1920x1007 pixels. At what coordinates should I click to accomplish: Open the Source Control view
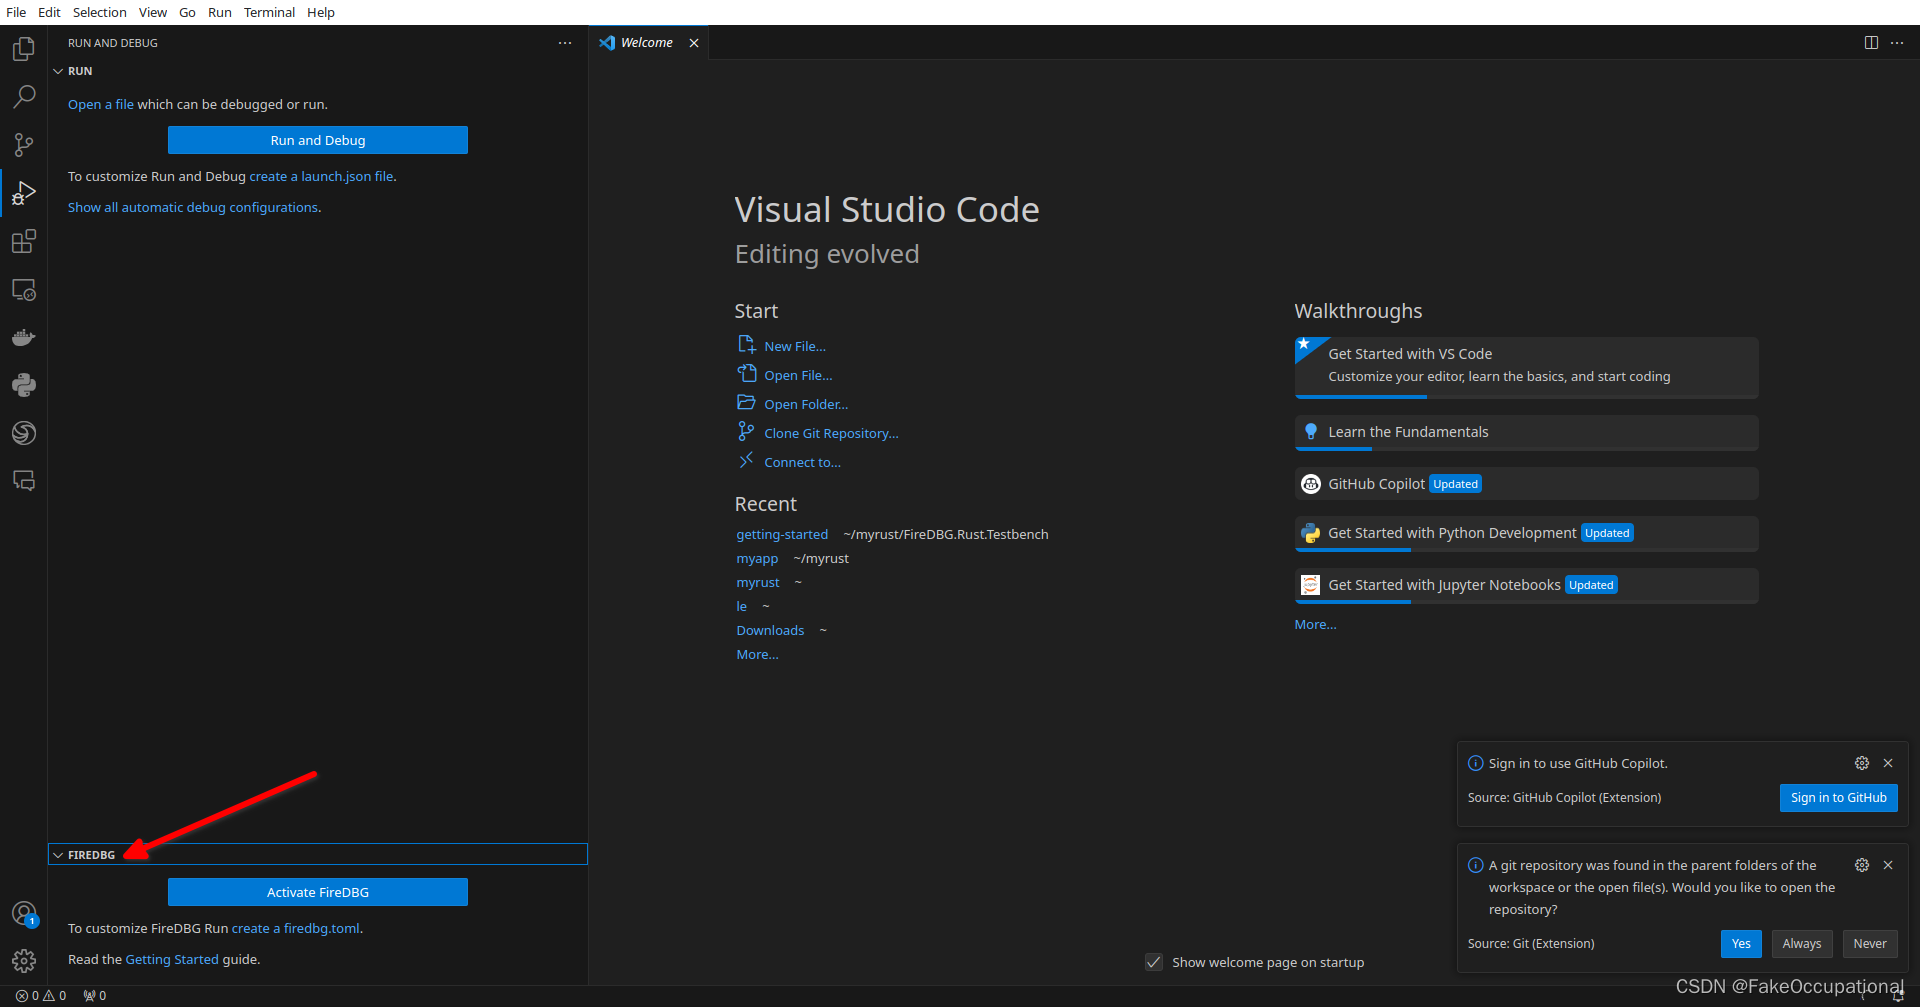coord(24,145)
